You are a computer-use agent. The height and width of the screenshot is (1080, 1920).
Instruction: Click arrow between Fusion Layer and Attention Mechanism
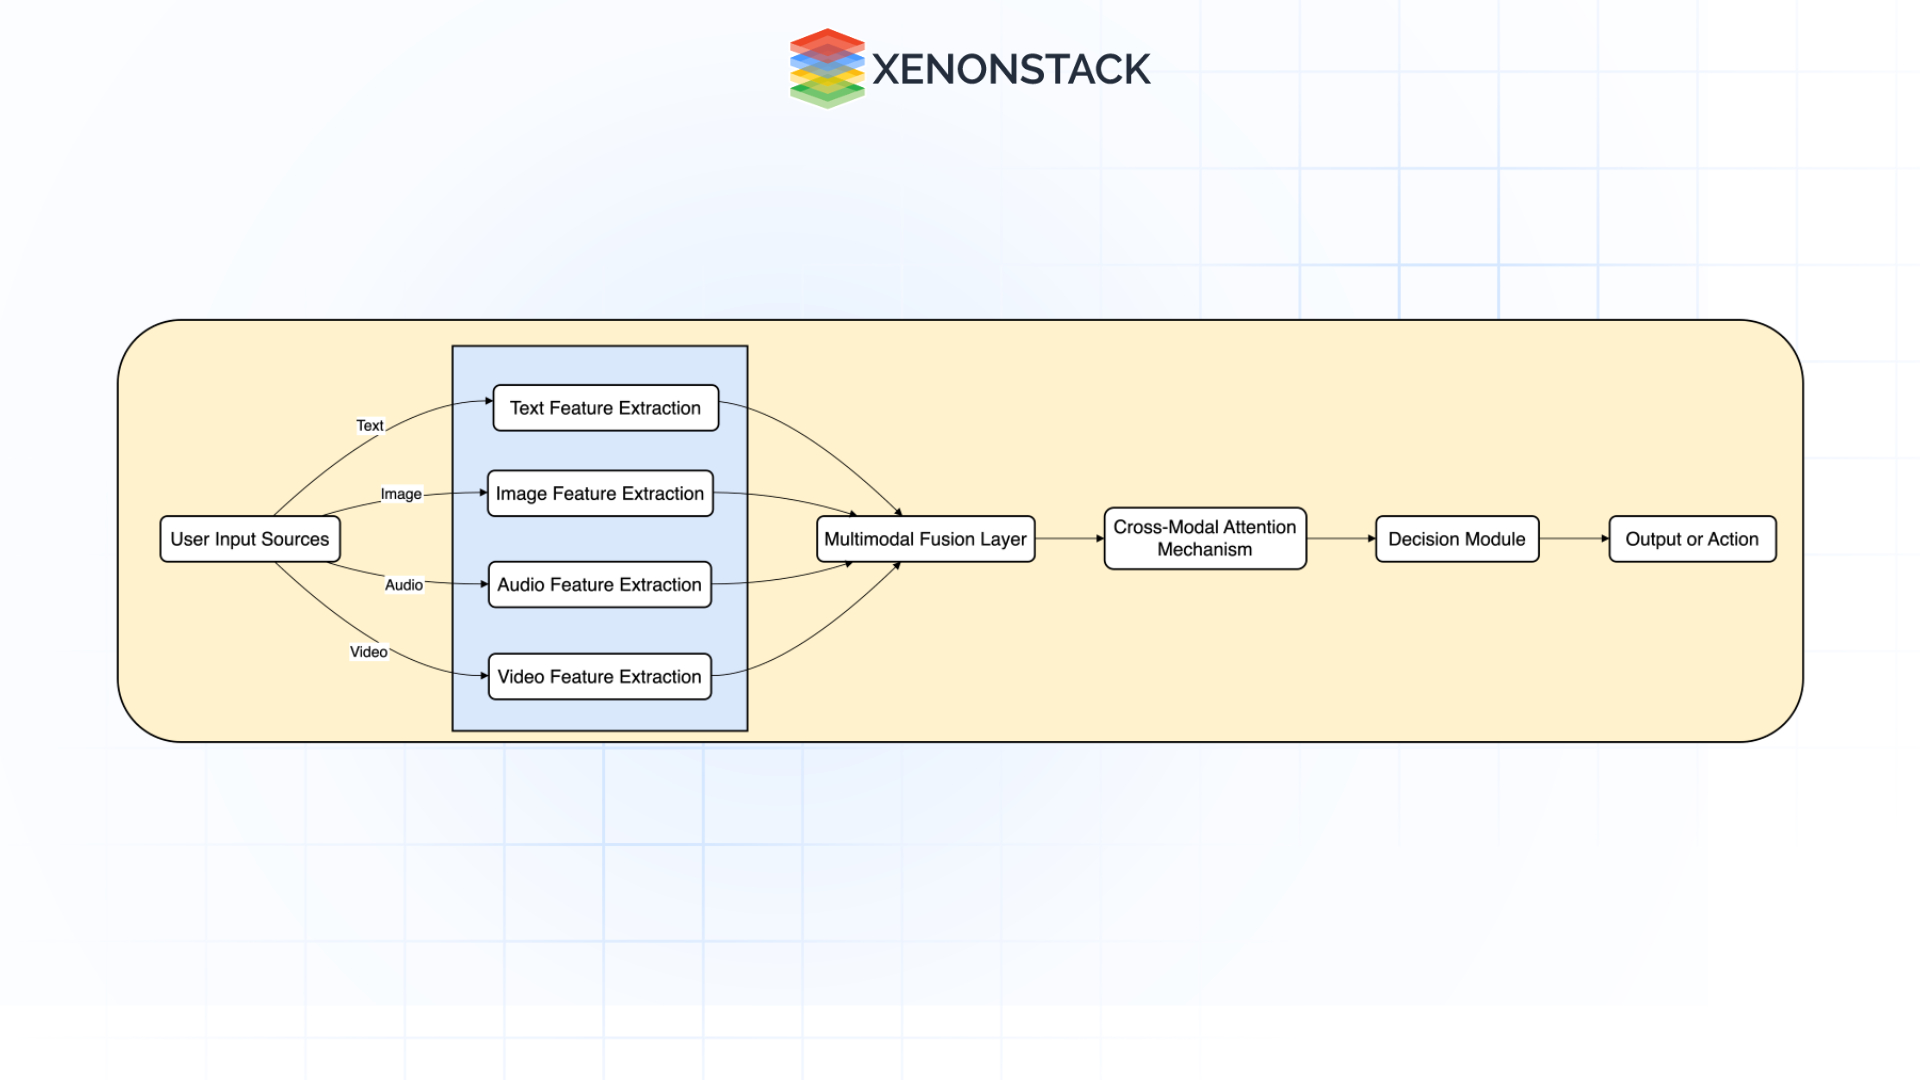(x=1068, y=539)
